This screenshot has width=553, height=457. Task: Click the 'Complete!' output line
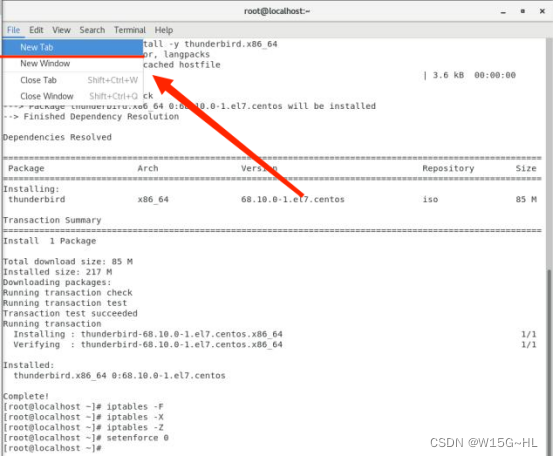pos(26,396)
